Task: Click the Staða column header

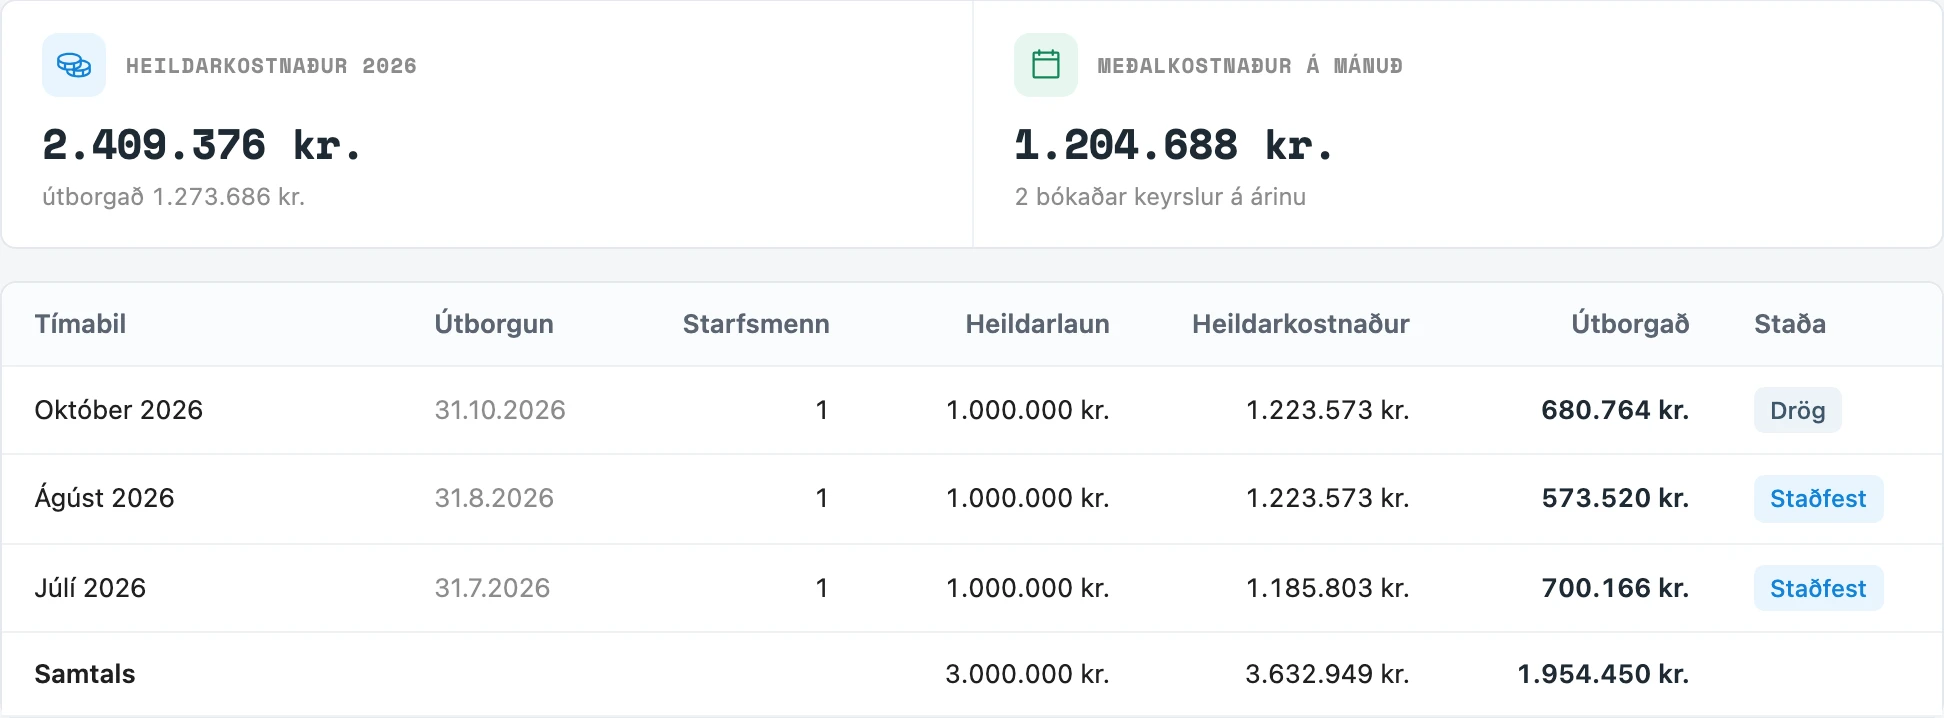Action: [x=1790, y=324]
